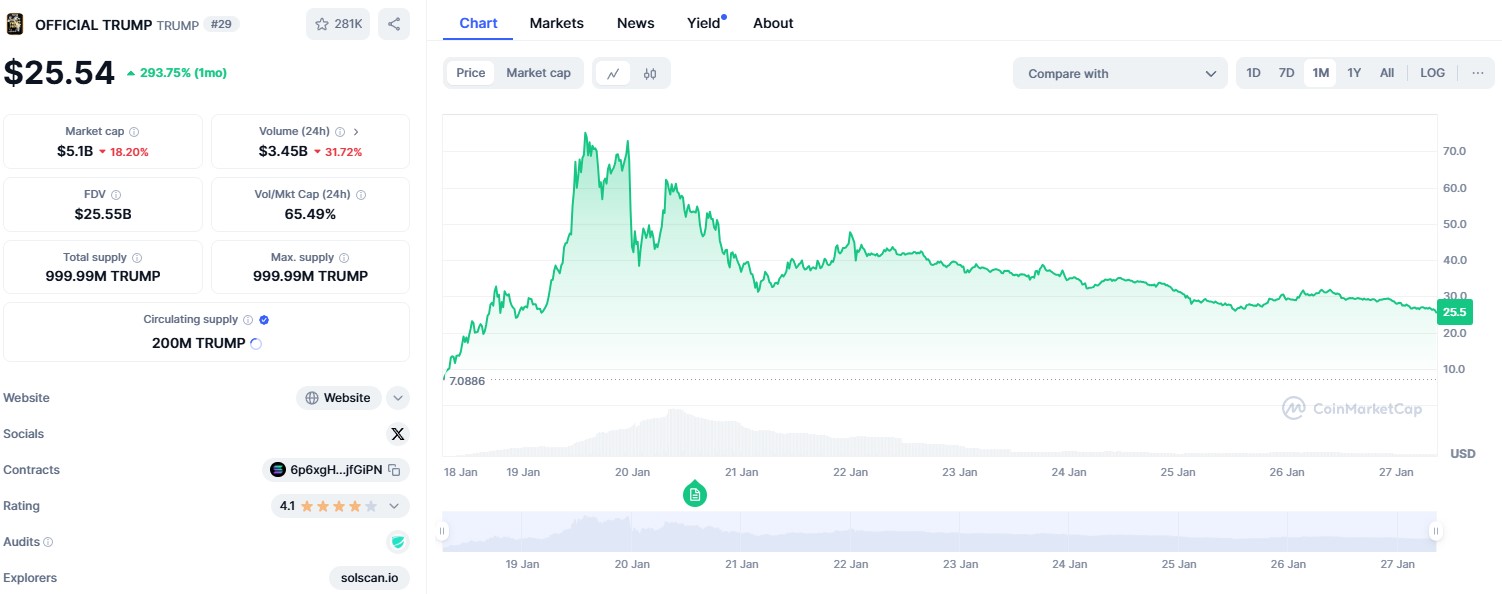1502x594 pixels.
Task: Select the line chart style icon
Action: pyautogui.click(x=615, y=72)
